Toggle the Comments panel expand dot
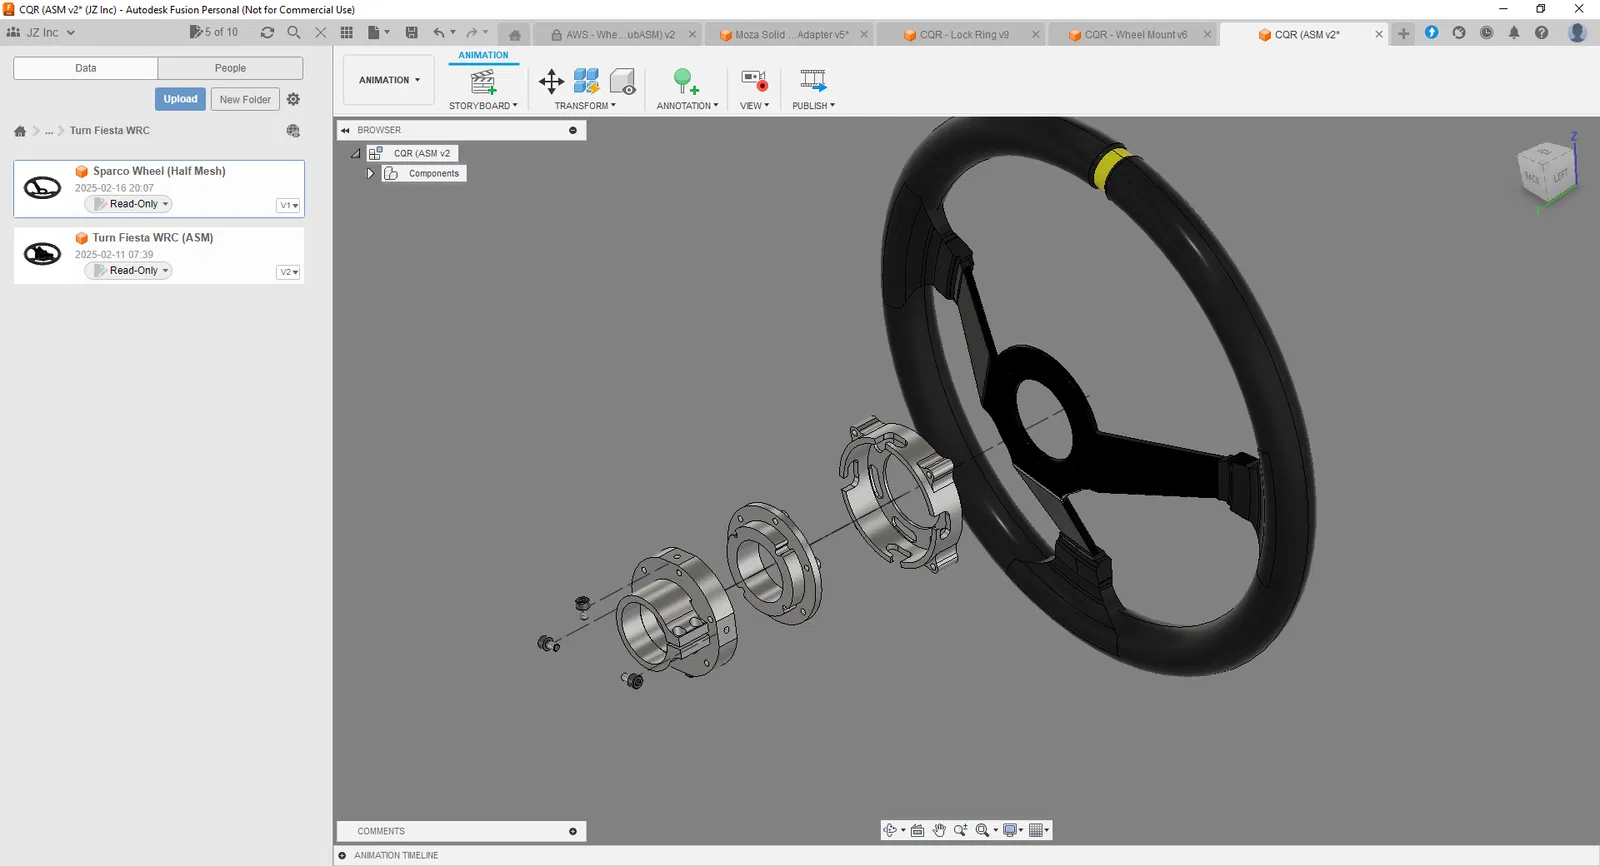The image size is (1600, 866). point(573,831)
